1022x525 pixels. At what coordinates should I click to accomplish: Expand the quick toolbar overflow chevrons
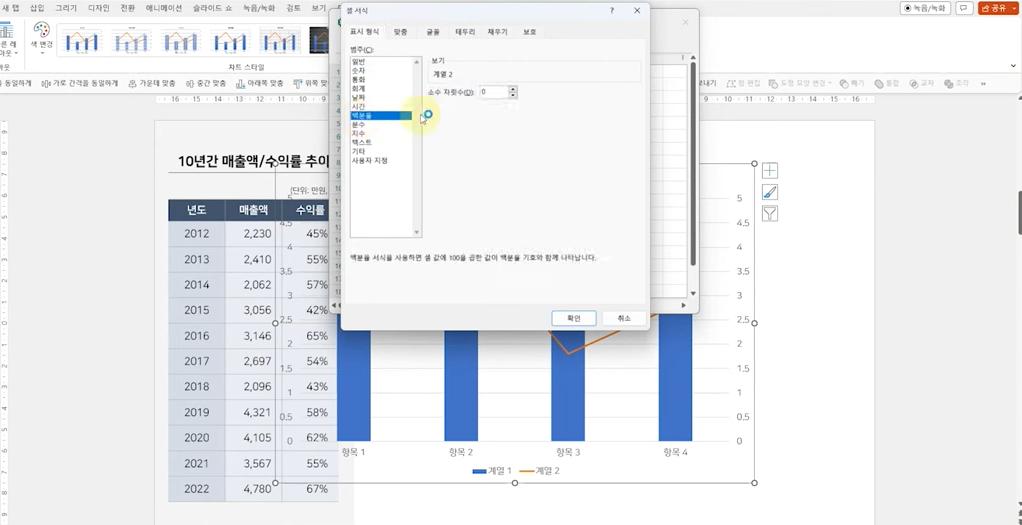click(x=983, y=83)
